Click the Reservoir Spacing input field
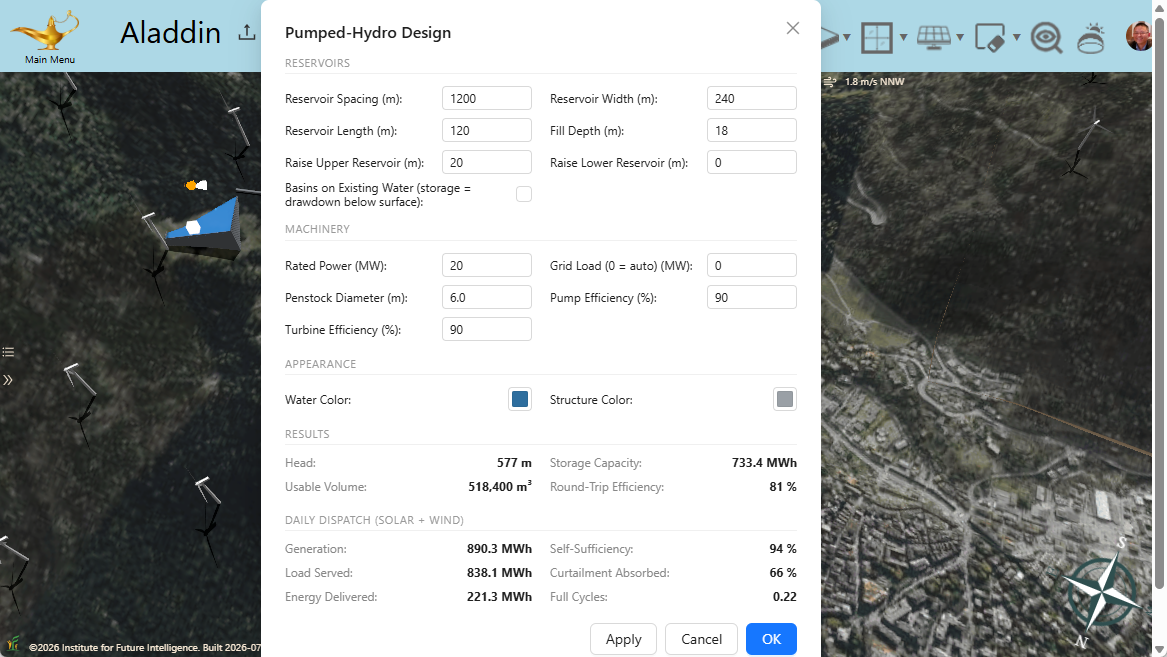 click(x=487, y=98)
